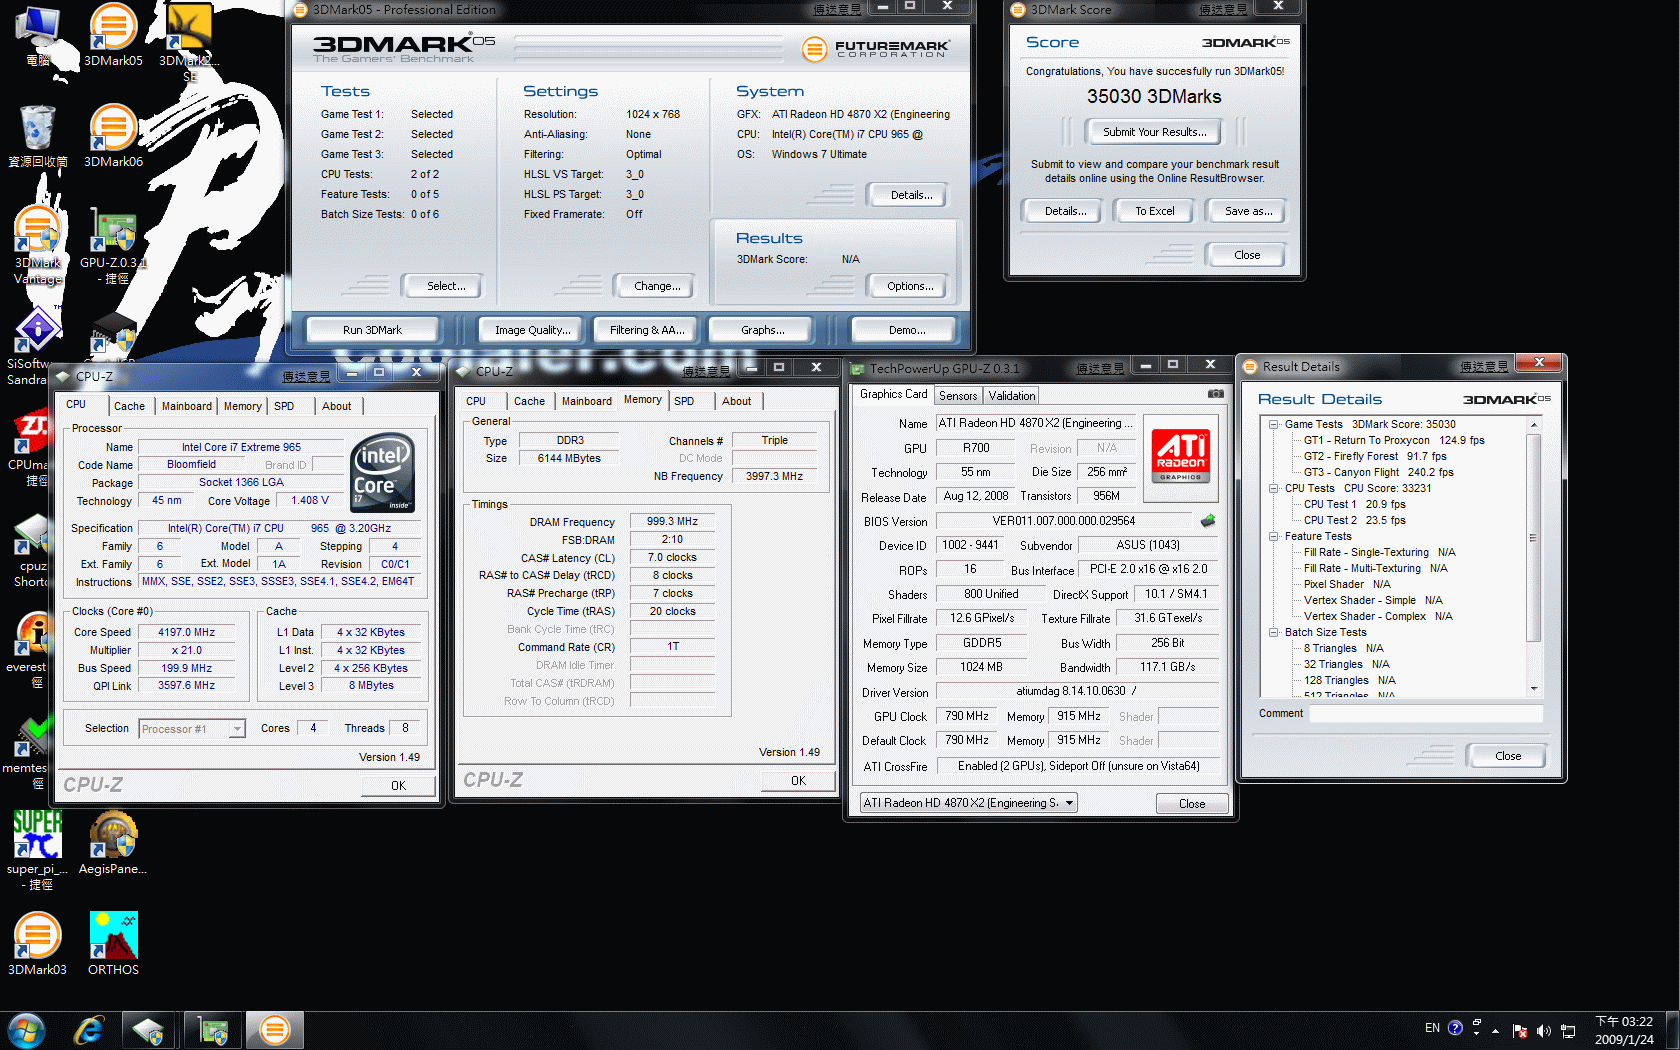Open the computer desktop icon
This screenshot has height=1050, width=1680.
tap(38, 34)
